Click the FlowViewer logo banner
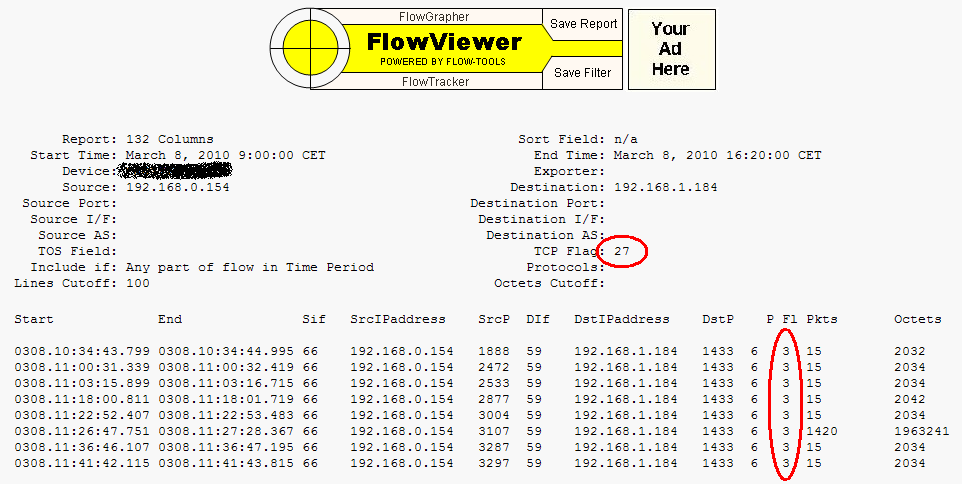This screenshot has width=962, height=484. click(444, 48)
